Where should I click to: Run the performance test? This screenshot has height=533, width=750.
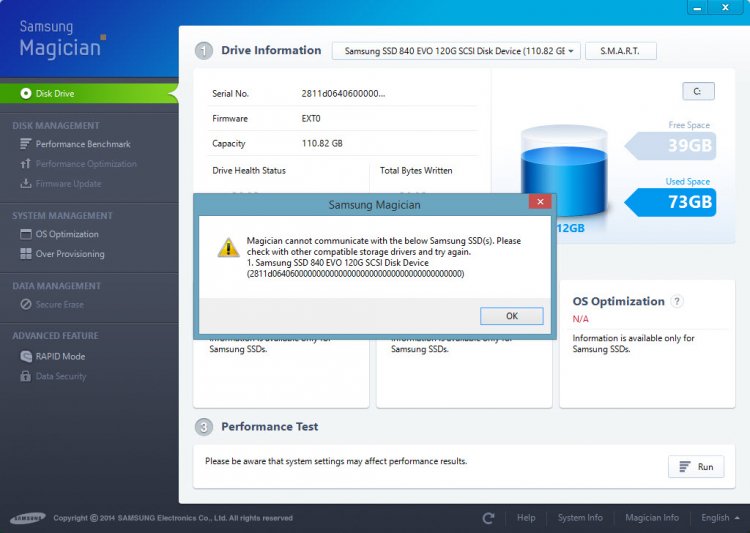pyautogui.click(x=696, y=466)
